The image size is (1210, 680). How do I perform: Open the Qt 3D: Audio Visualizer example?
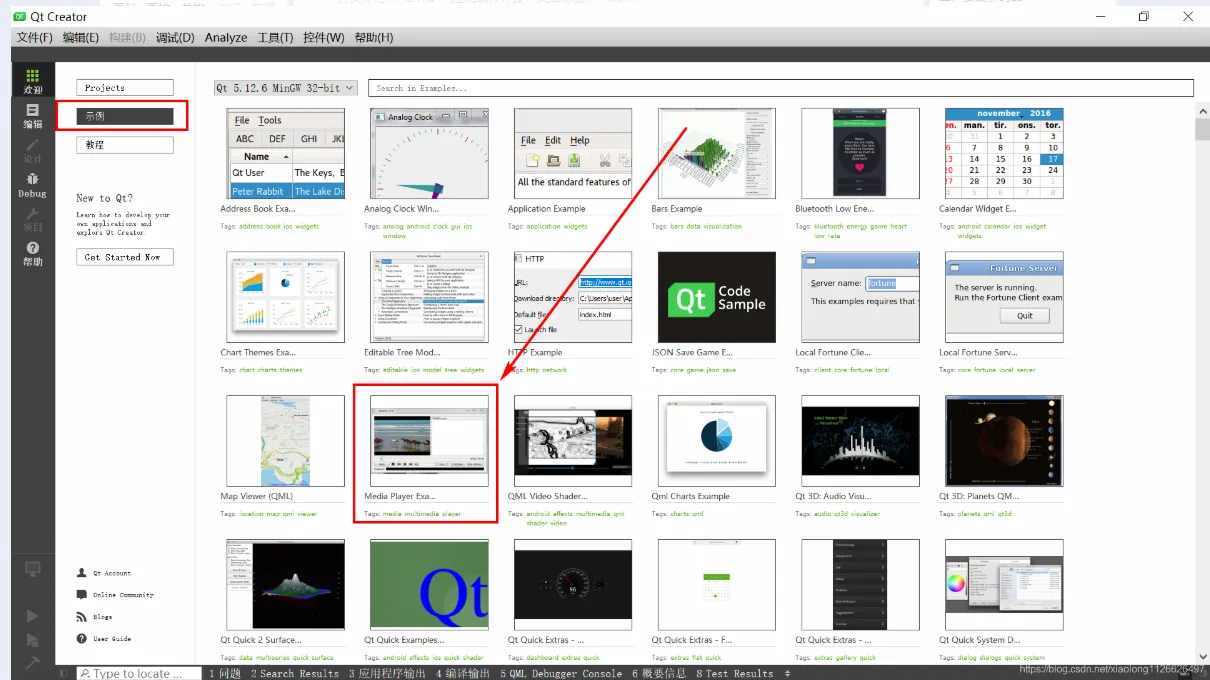[x=860, y=441]
